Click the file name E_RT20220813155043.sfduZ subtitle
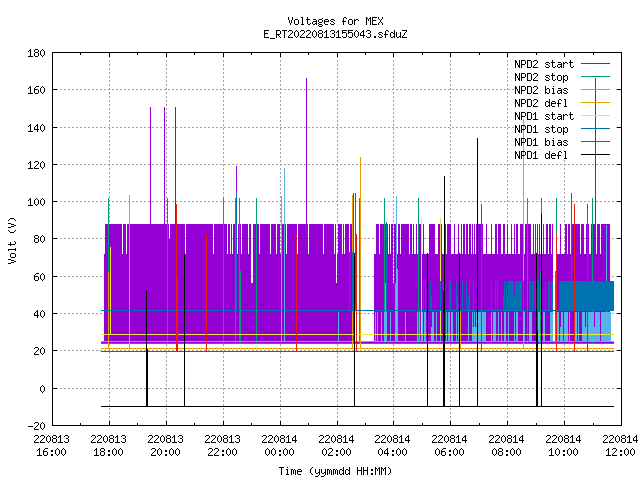 335,34
